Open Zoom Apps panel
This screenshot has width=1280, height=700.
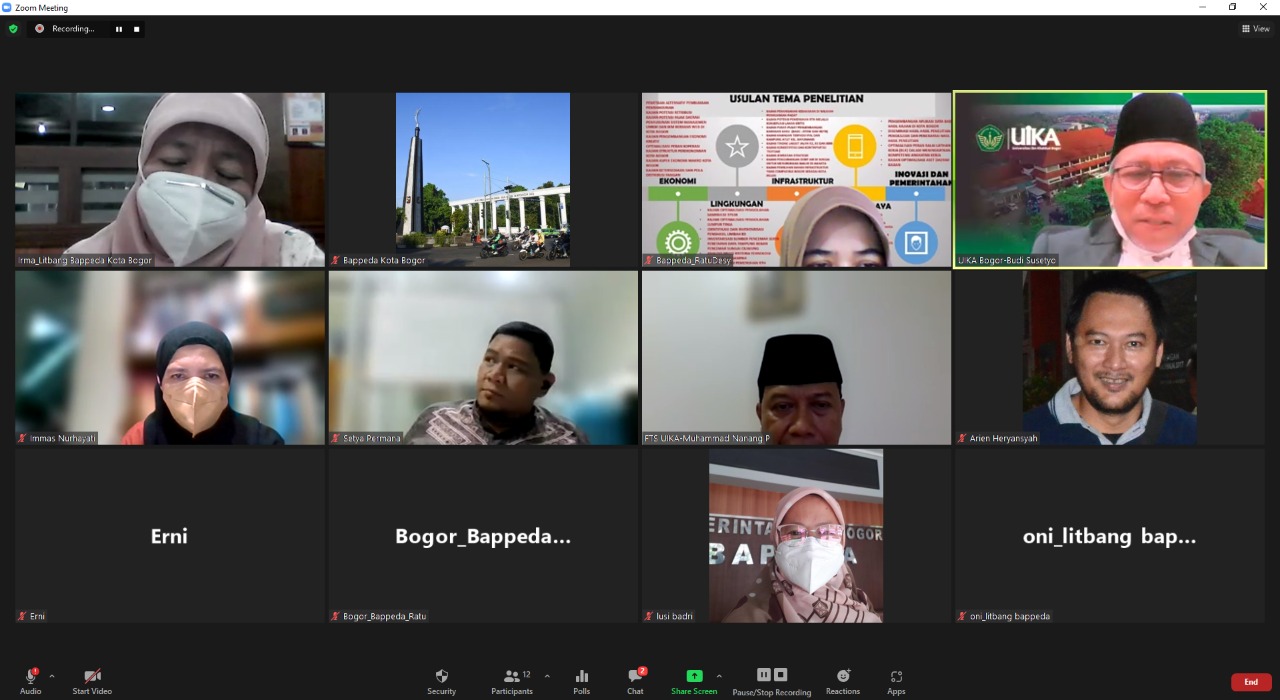(x=896, y=681)
